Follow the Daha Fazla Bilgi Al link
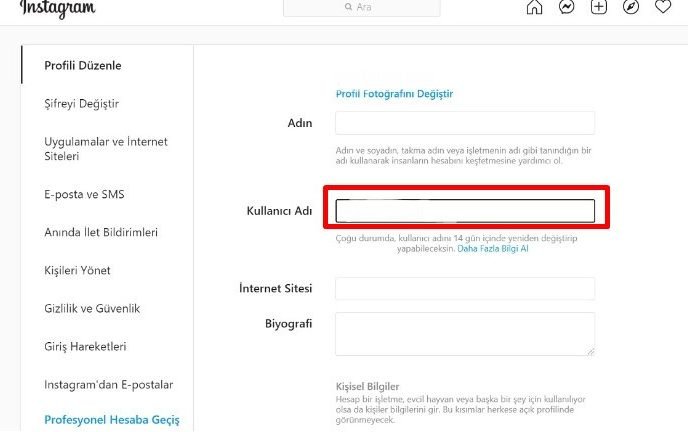Screen dimensions: 688x432 (x=493, y=249)
